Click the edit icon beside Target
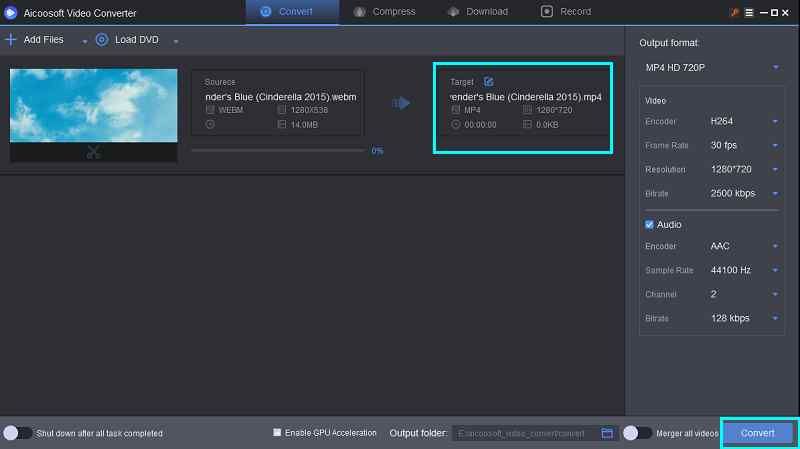Screen dimensions: 800x449 [x=488, y=81]
